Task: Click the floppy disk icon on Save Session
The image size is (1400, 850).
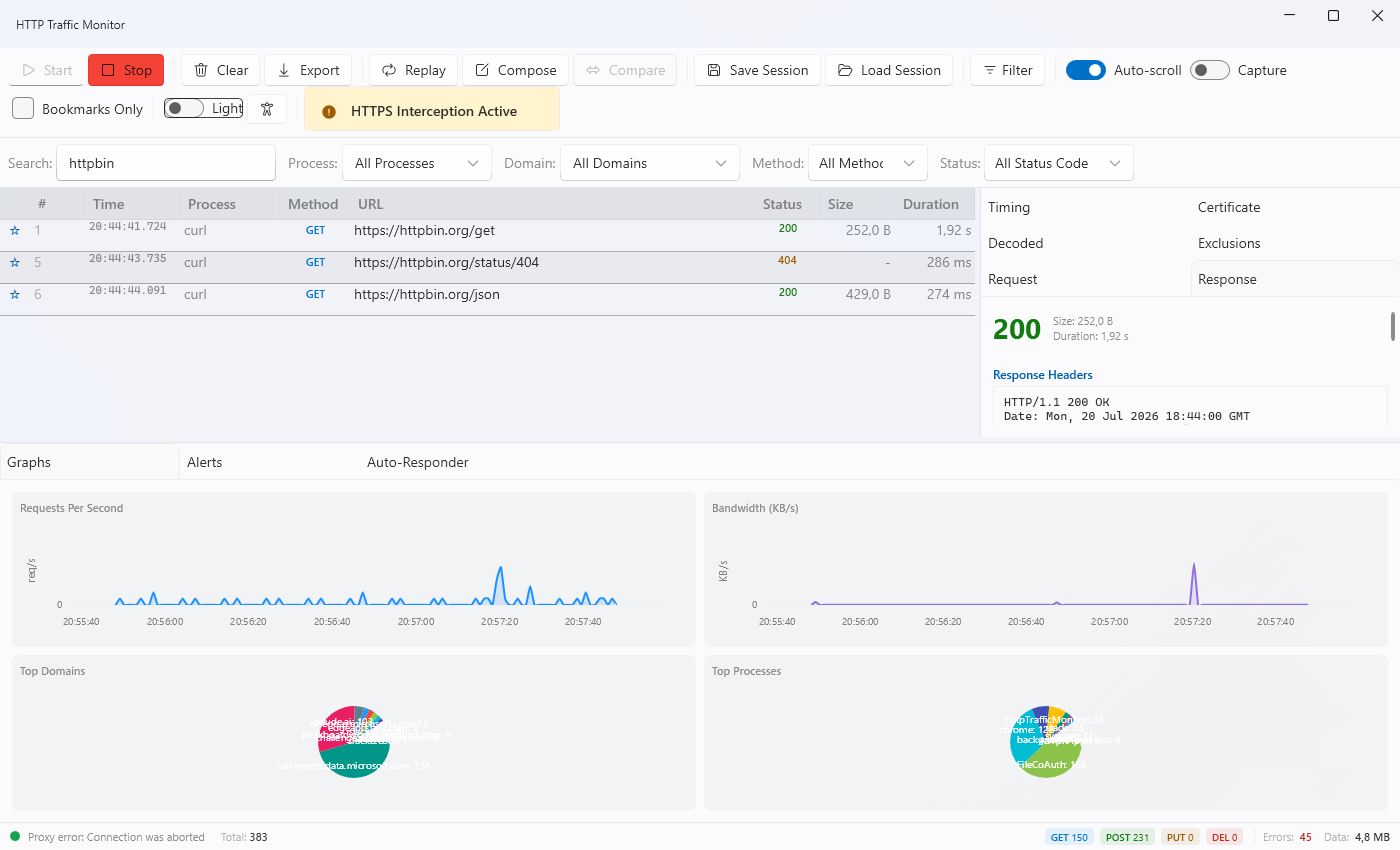Action: (x=714, y=70)
